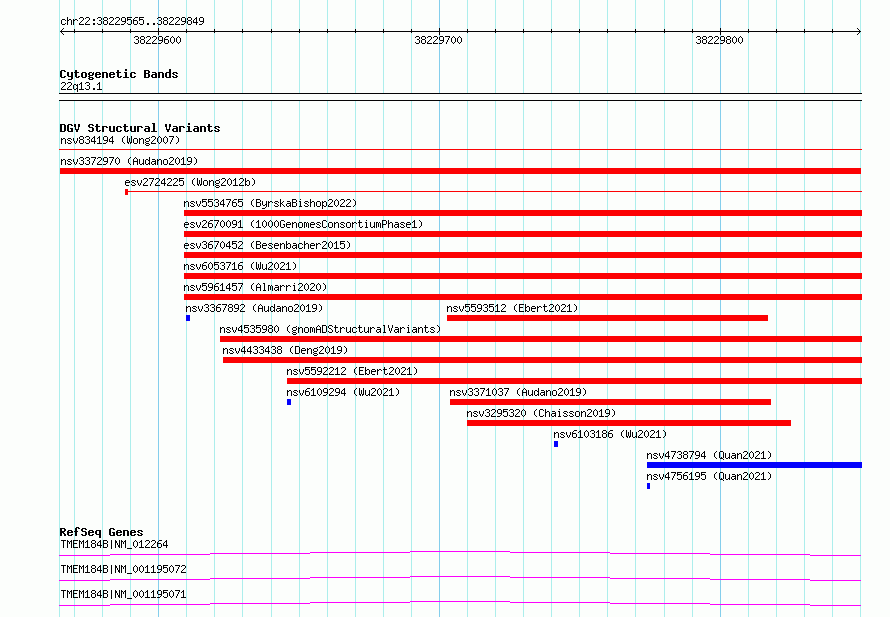Screen dimensions: 890x617
Task: Open the esv2724225 (Wong2012b) variant label
Action: [x=190, y=182]
